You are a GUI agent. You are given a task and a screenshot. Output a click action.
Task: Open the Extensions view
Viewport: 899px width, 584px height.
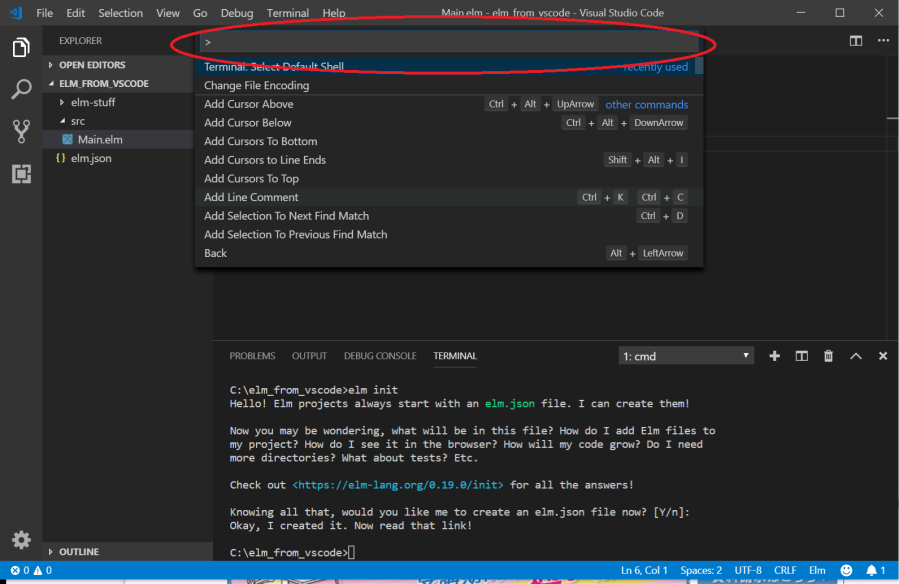click(20, 174)
